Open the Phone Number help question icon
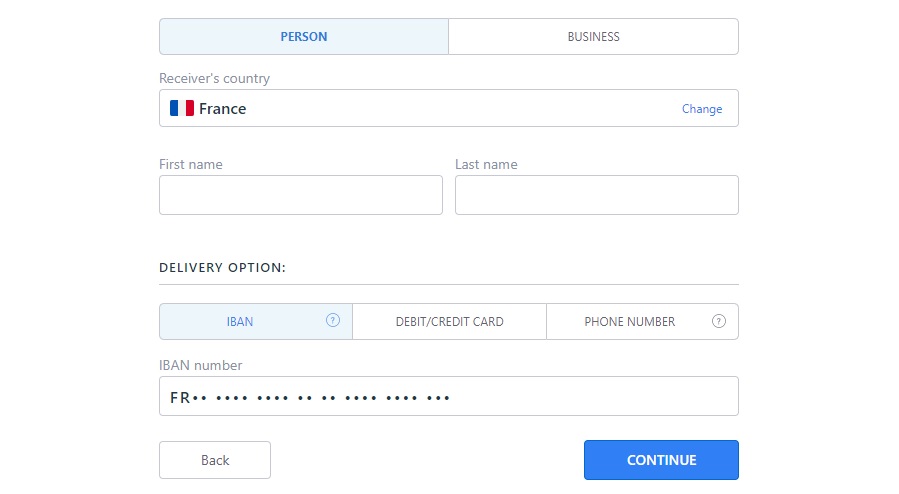Screen dimensions: 899x494 click(x=718, y=321)
